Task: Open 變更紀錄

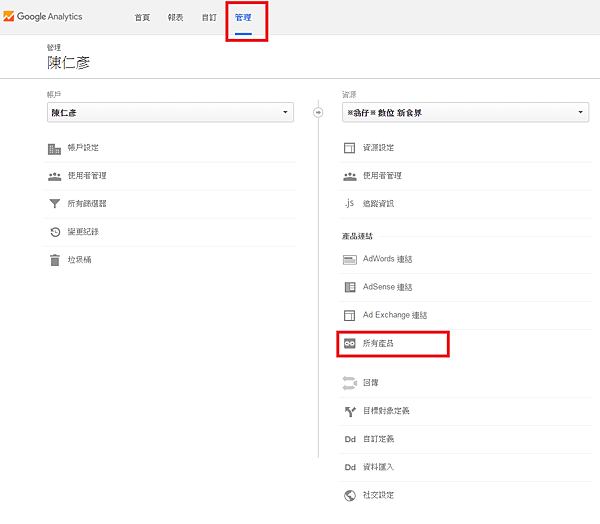Action: click(x=83, y=232)
